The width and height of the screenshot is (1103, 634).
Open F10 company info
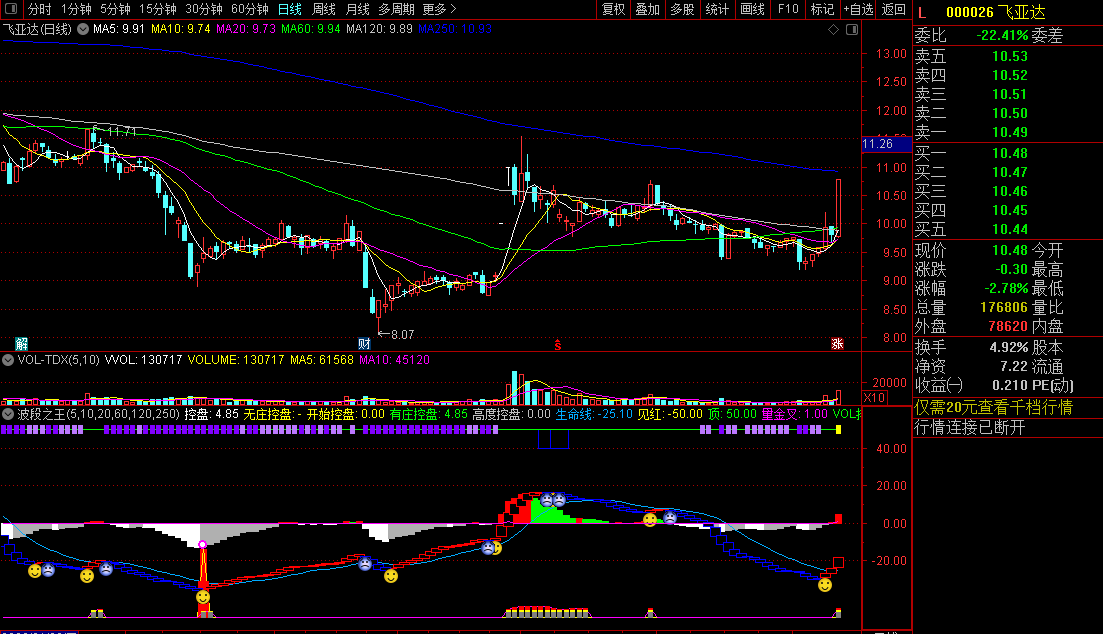(x=788, y=9)
